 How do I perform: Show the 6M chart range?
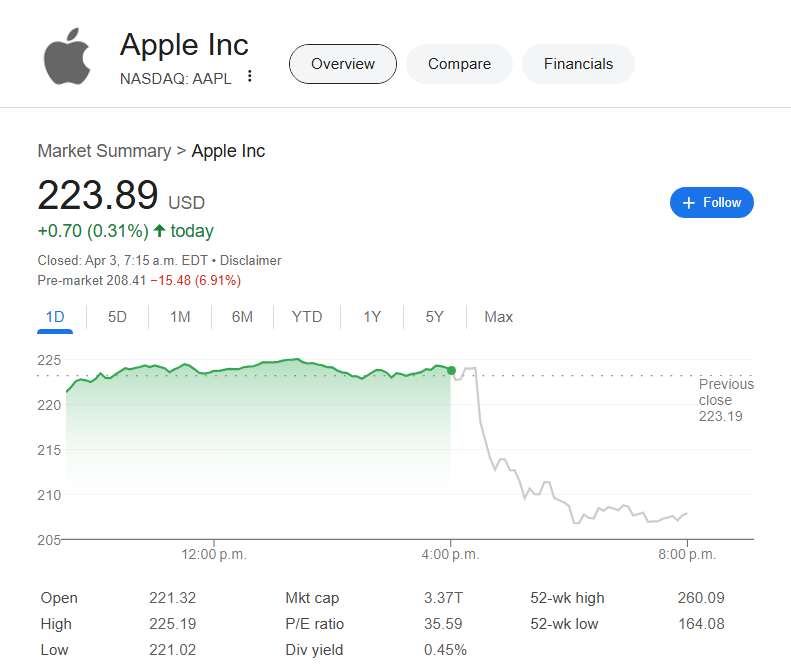[242, 317]
